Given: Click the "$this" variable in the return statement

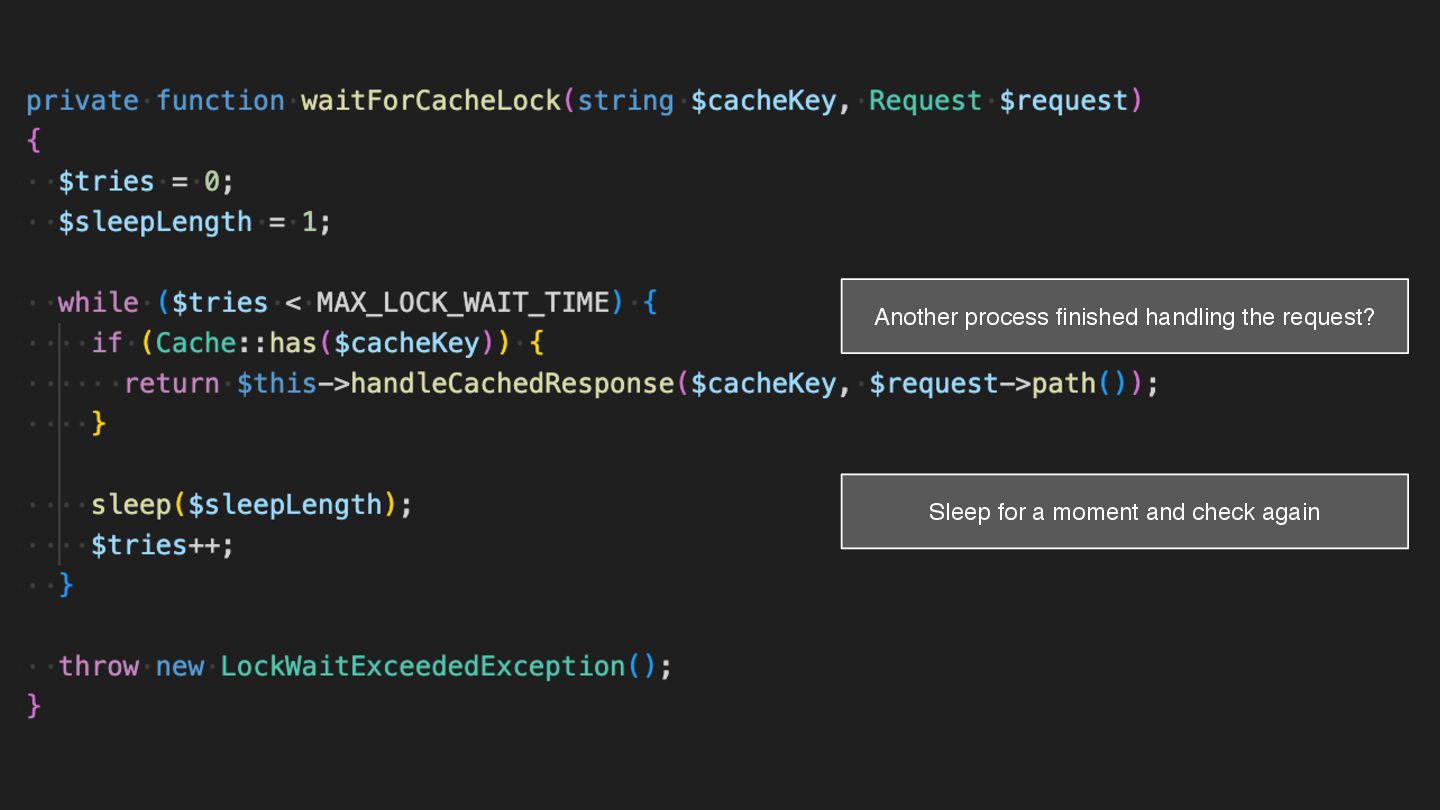Looking at the screenshot, I should click(277, 384).
